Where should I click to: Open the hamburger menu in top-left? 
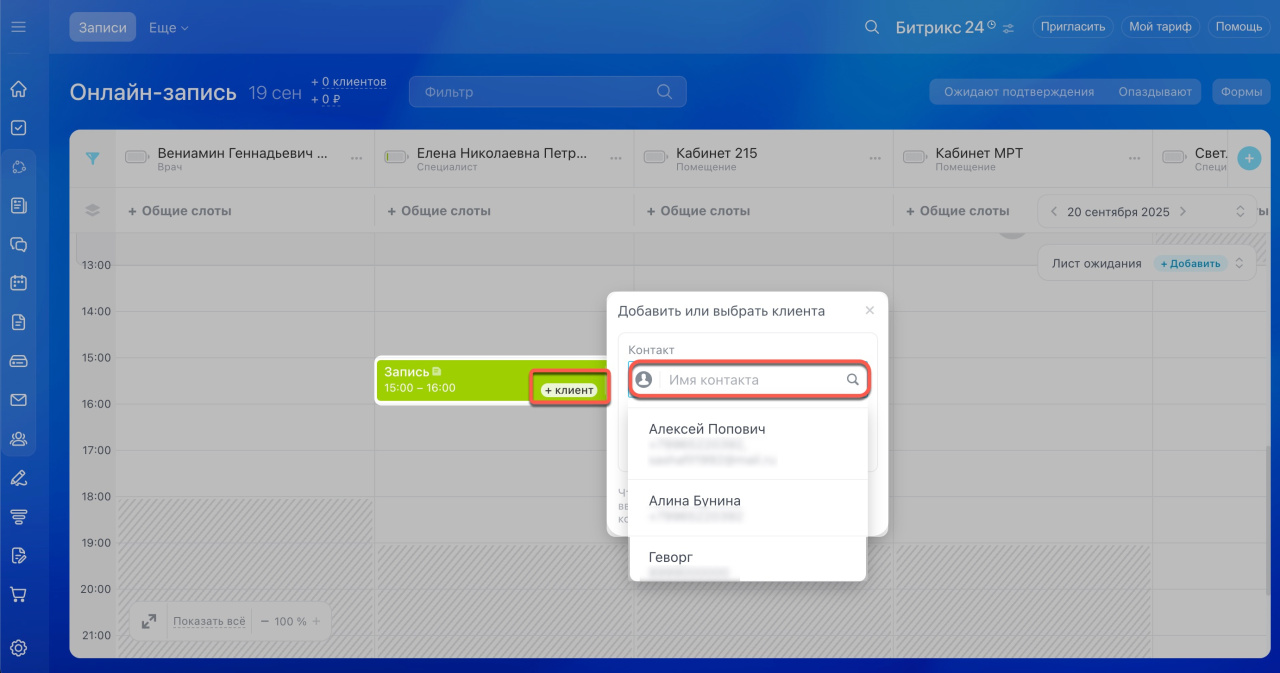18,27
